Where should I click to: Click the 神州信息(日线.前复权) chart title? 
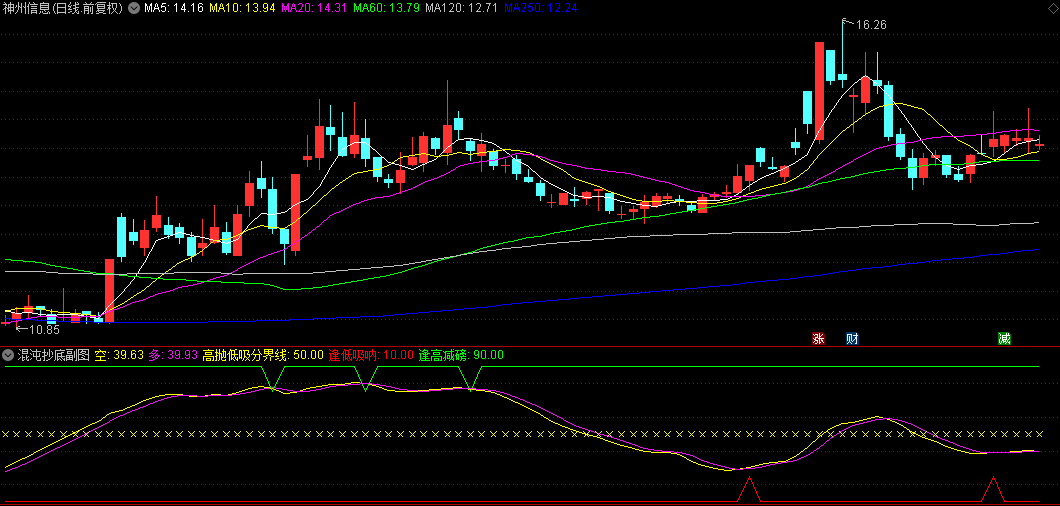[x=64, y=9]
